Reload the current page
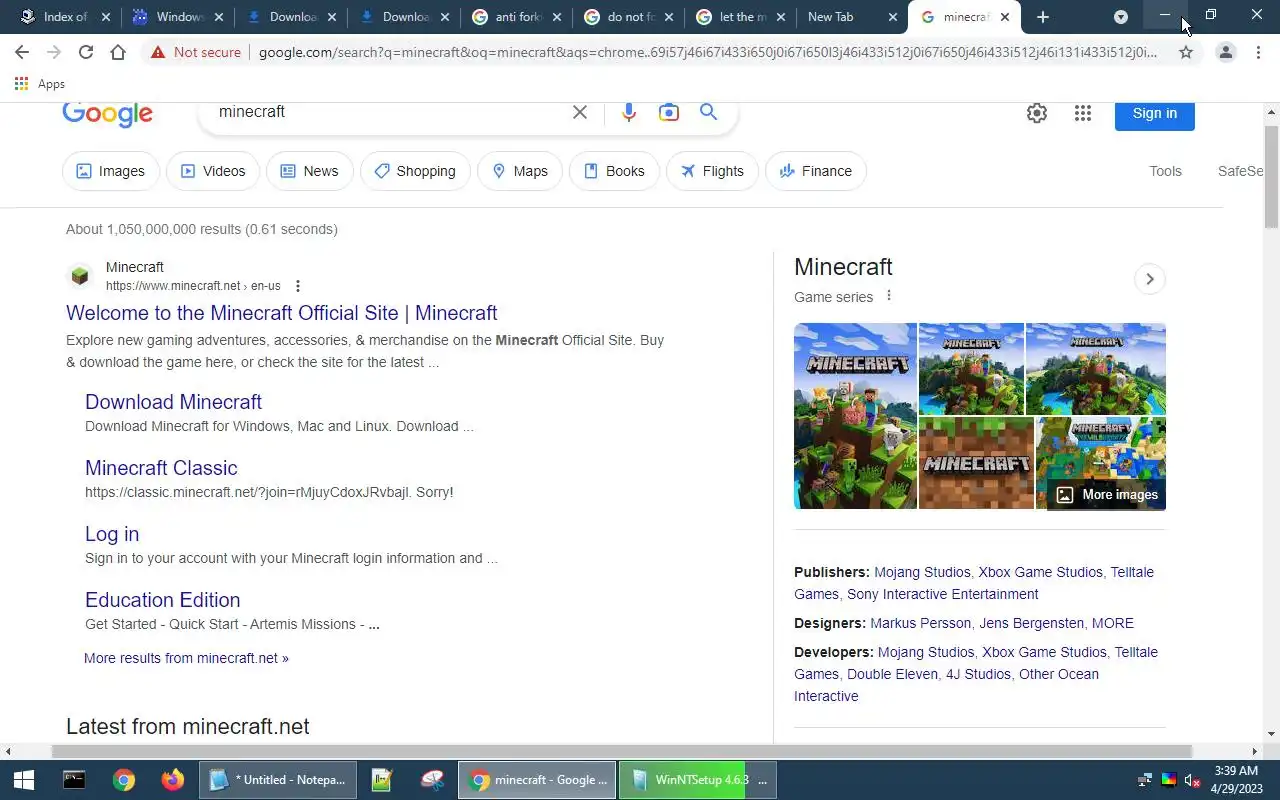1280x800 pixels. coord(86,52)
